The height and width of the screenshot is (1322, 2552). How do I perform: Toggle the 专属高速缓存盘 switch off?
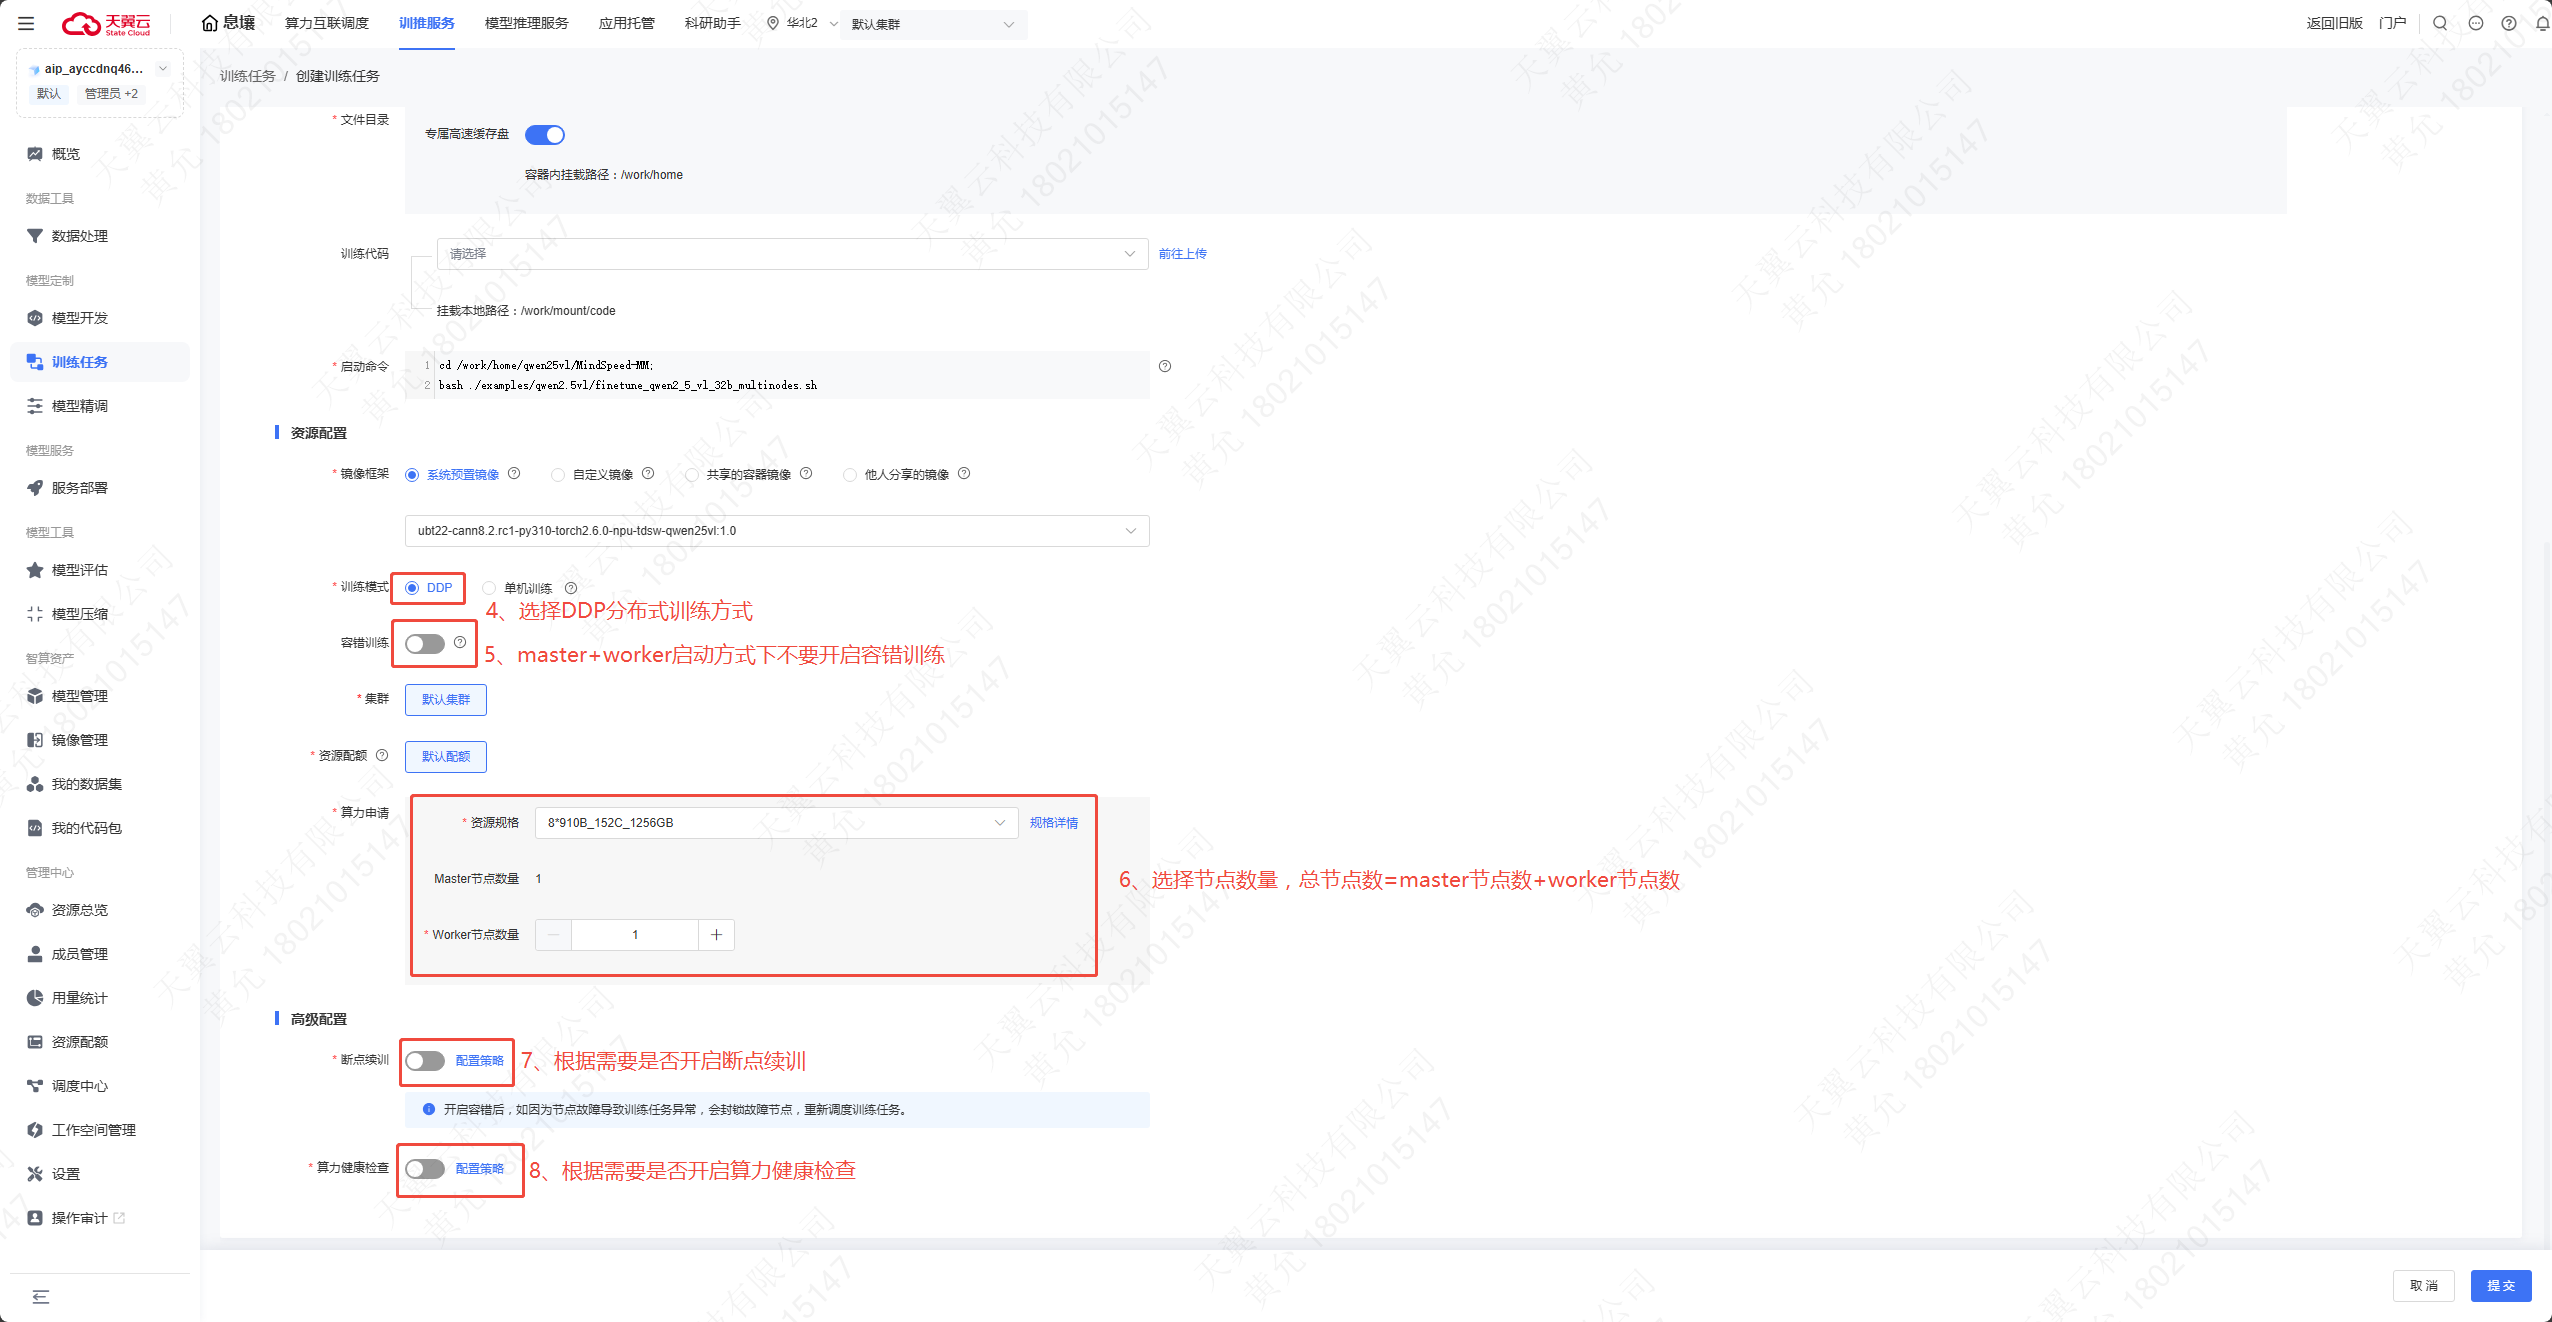[545, 135]
